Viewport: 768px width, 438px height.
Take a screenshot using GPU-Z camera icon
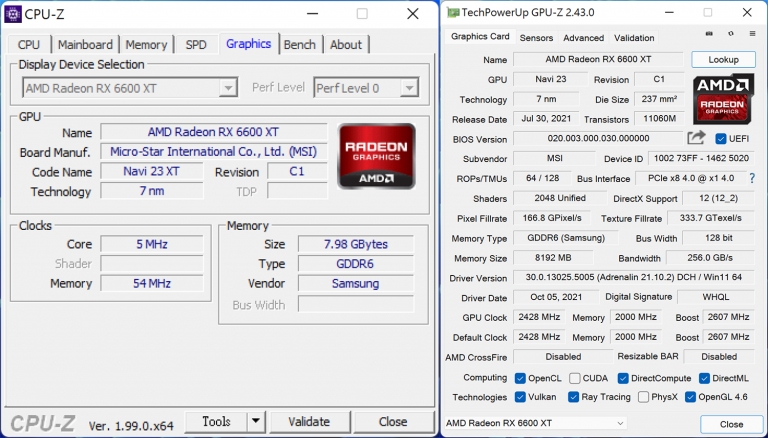709,34
